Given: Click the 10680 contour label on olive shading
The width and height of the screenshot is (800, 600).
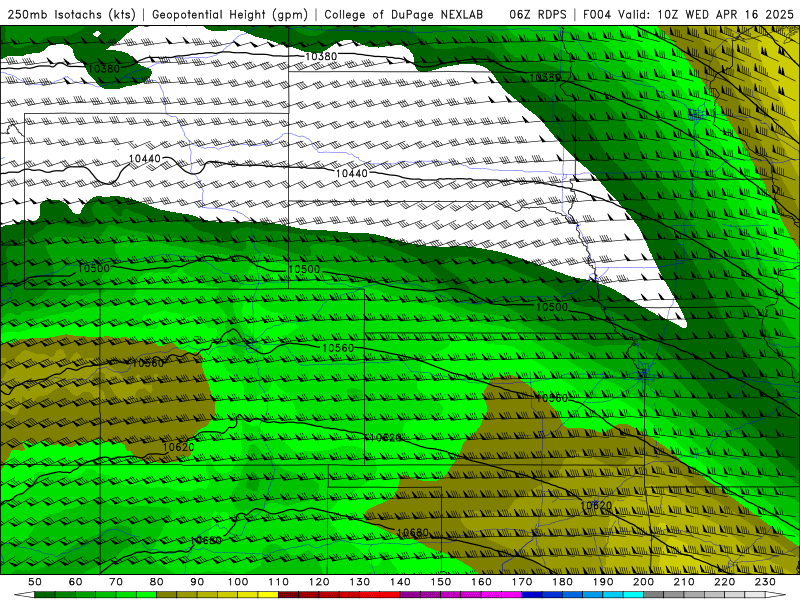Looking at the screenshot, I should point(412,533).
